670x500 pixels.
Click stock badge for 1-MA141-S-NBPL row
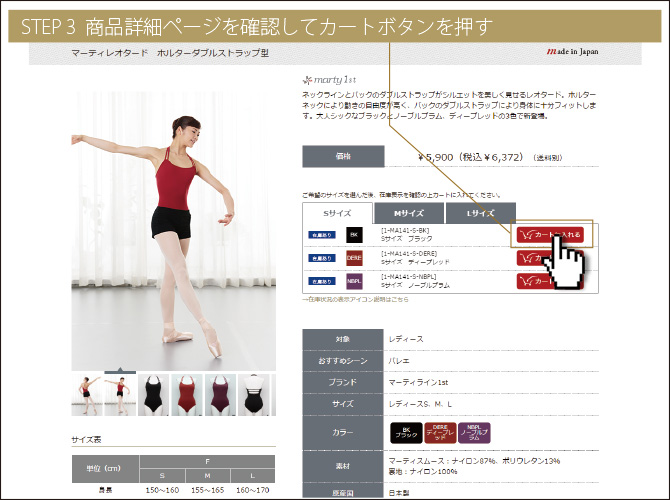(x=322, y=282)
